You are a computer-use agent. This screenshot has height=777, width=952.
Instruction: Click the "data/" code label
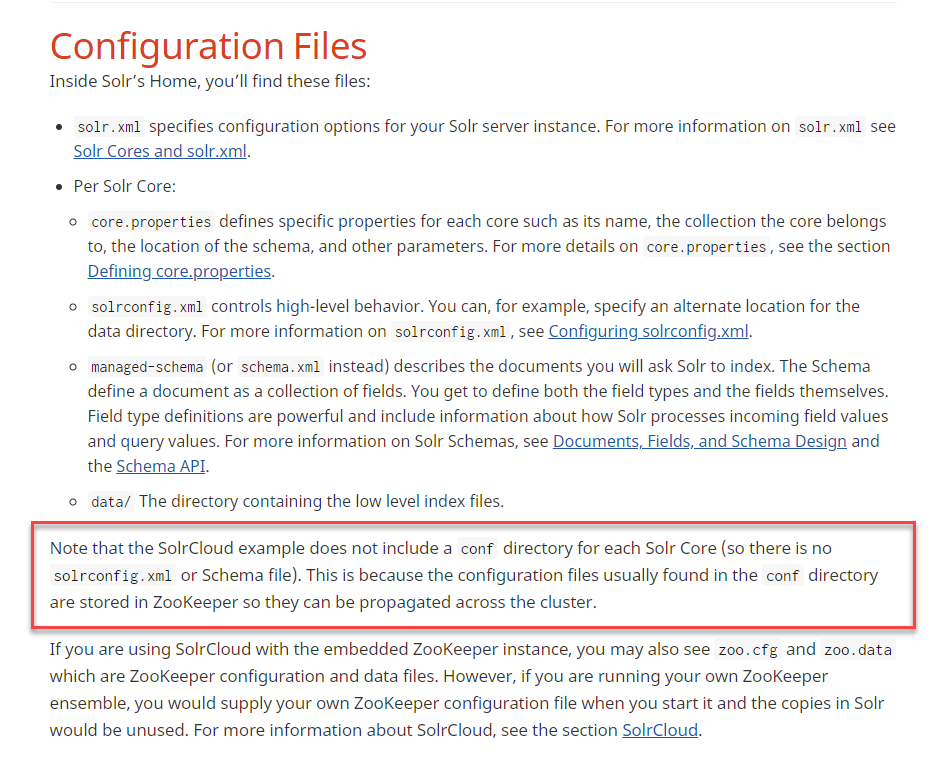click(x=110, y=502)
